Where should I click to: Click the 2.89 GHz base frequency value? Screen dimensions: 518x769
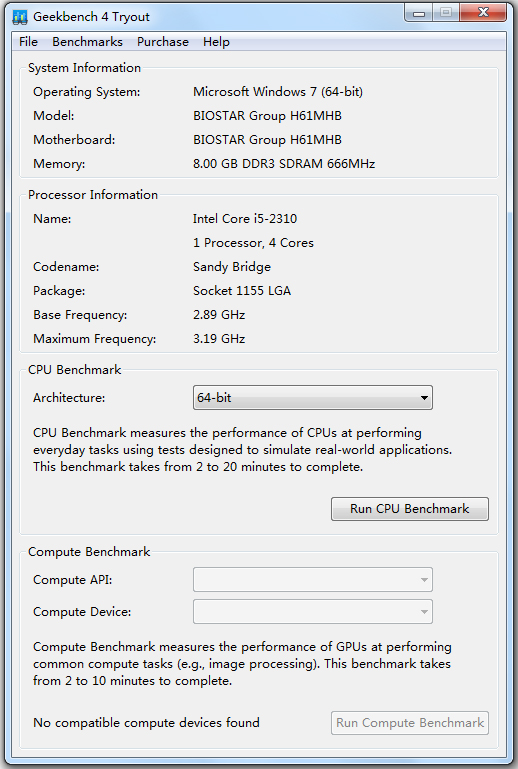[219, 315]
